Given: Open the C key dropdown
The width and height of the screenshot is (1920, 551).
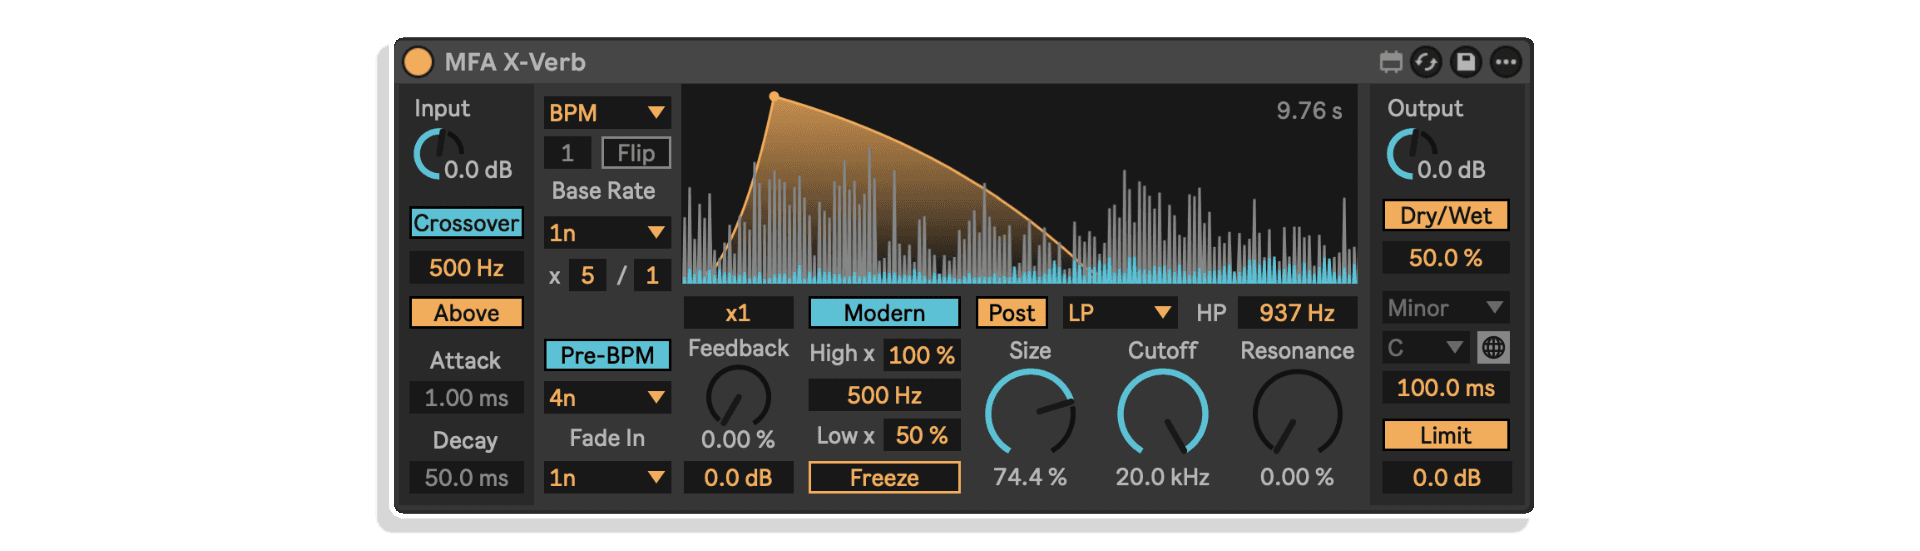Looking at the screenshot, I should coord(1426,348).
